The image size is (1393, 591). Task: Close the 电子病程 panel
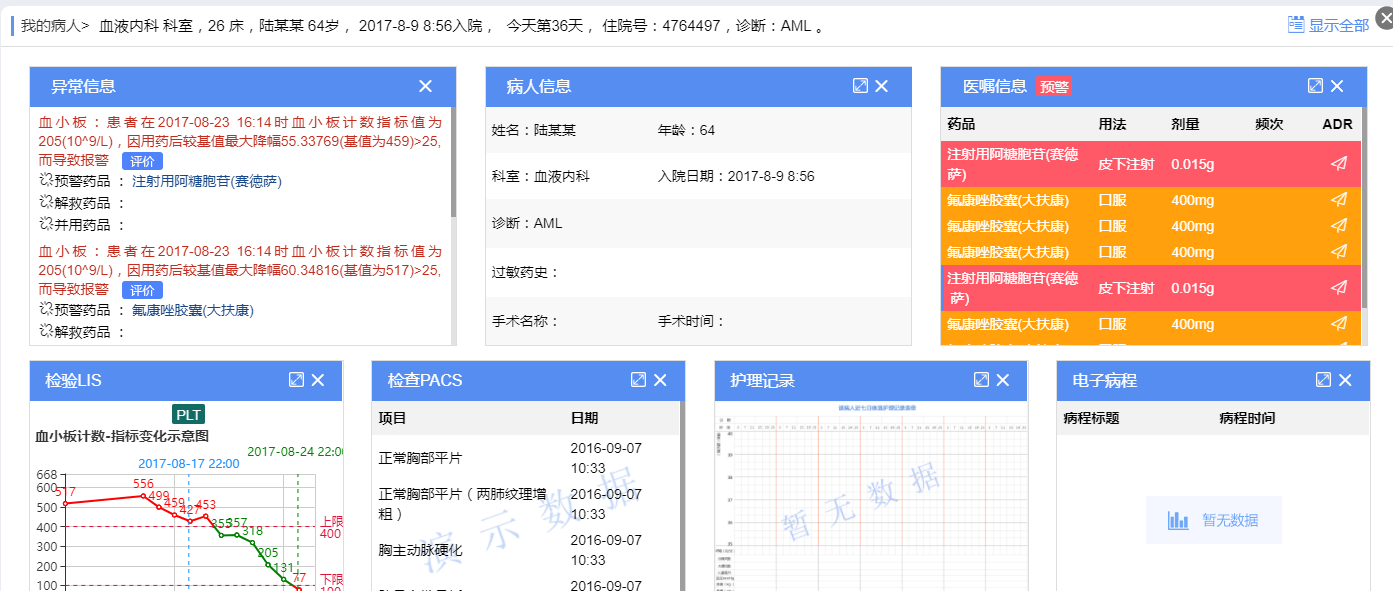click(x=1345, y=380)
